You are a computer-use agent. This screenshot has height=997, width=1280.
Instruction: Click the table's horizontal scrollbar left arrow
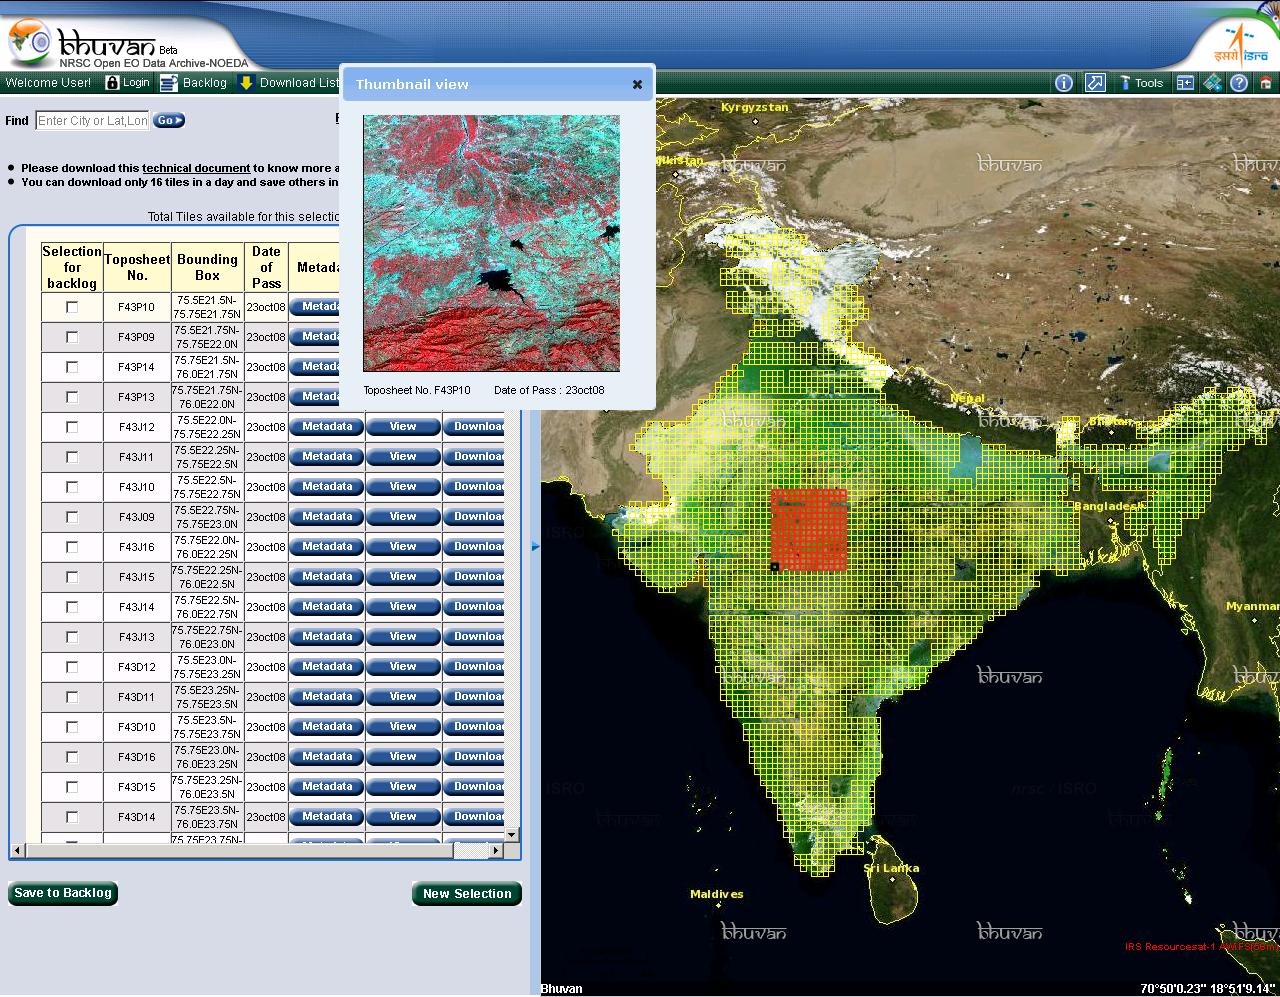tap(17, 850)
